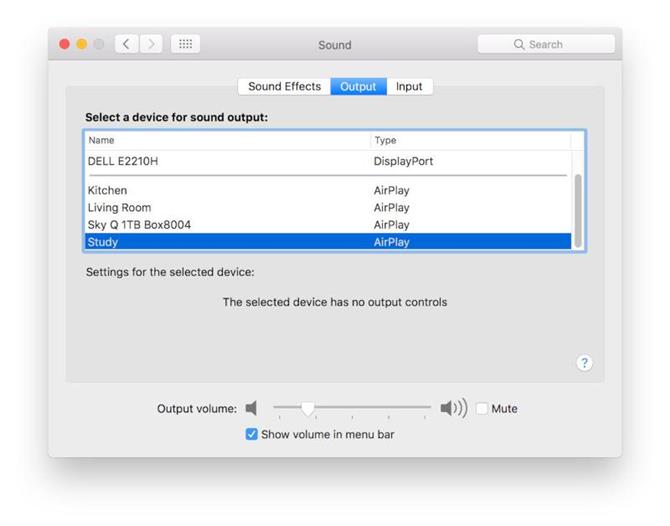670x526 pixels.
Task: Switch to the Sound Effects tab
Action: tap(284, 87)
